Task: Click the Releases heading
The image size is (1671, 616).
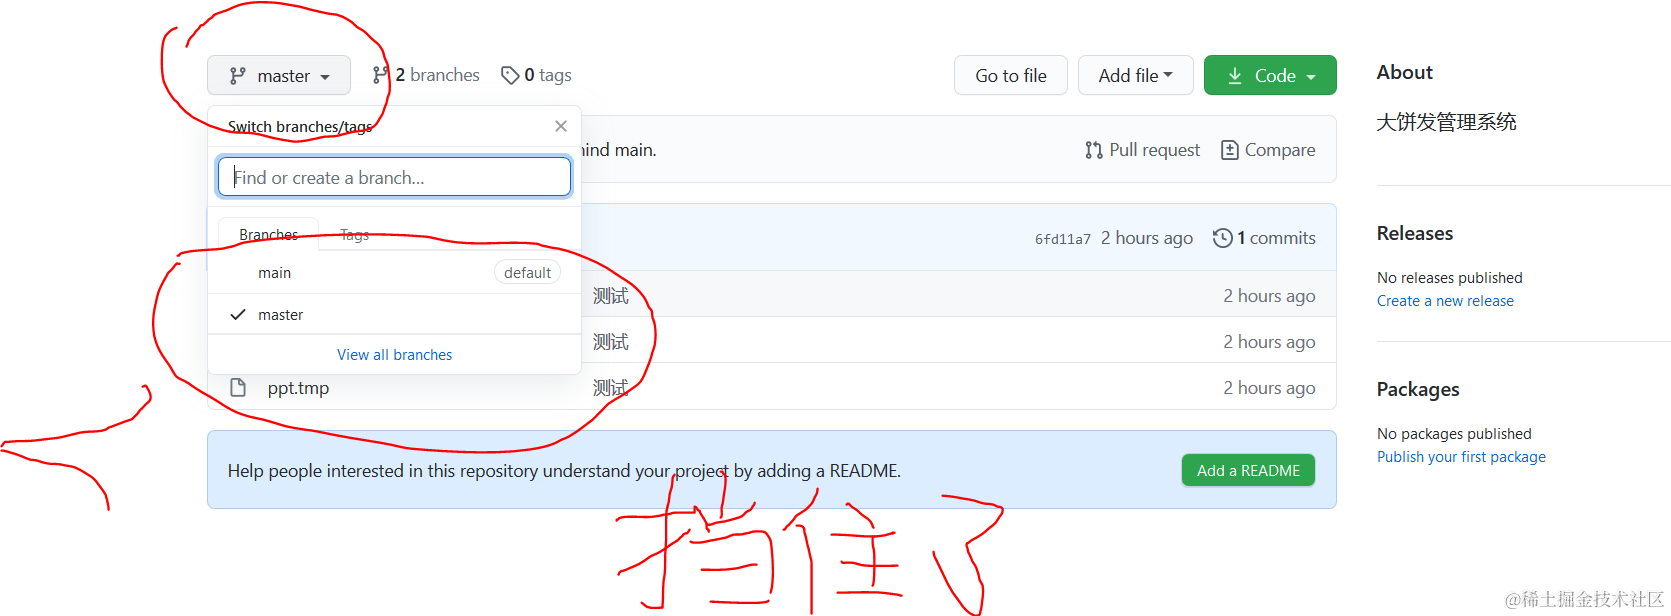Action: [x=1415, y=233]
